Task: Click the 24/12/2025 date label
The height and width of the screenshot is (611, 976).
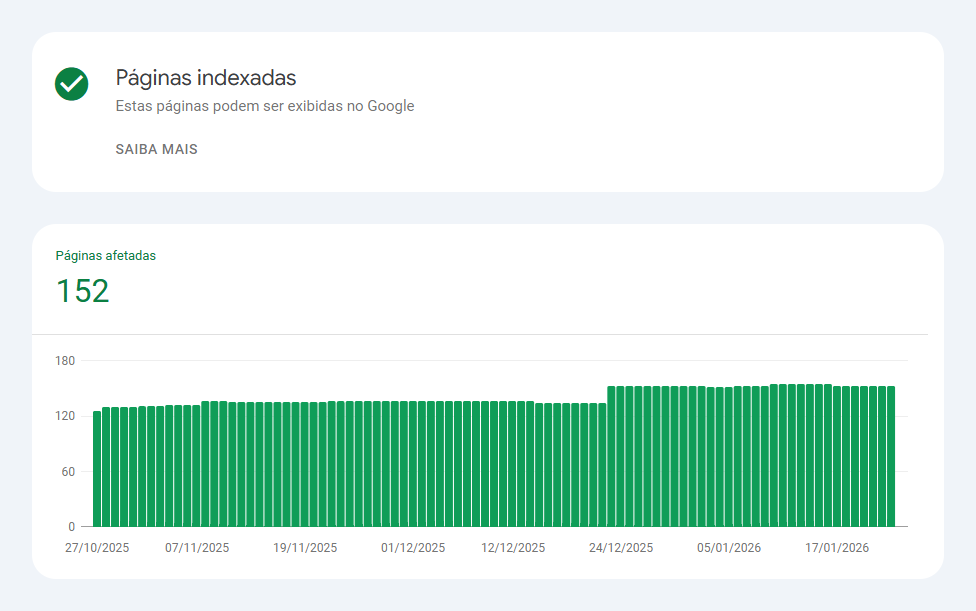Action: (621, 548)
